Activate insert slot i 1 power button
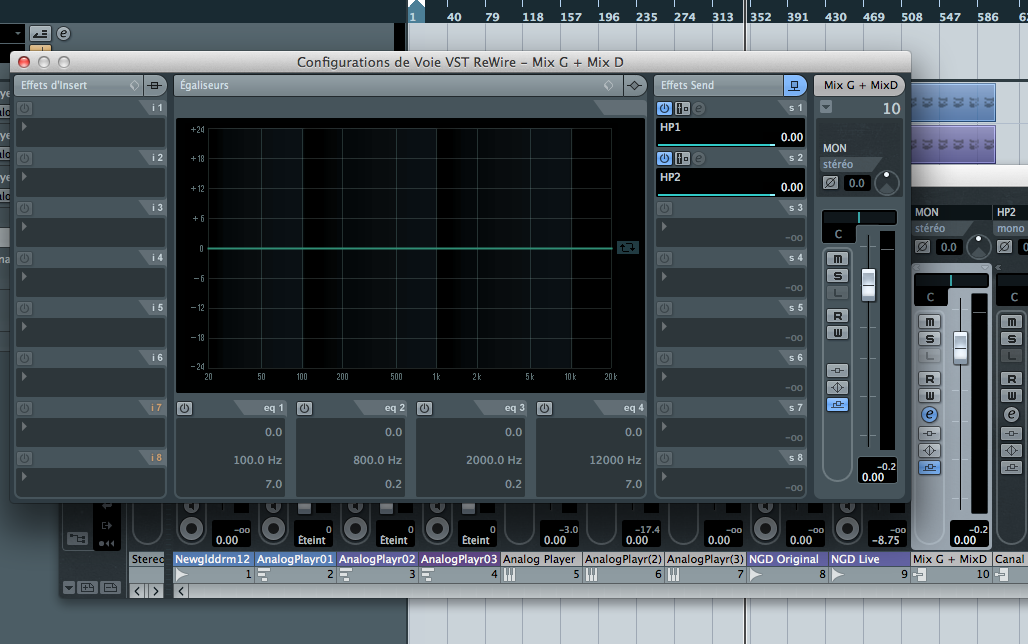1028x644 pixels. [x=24, y=108]
